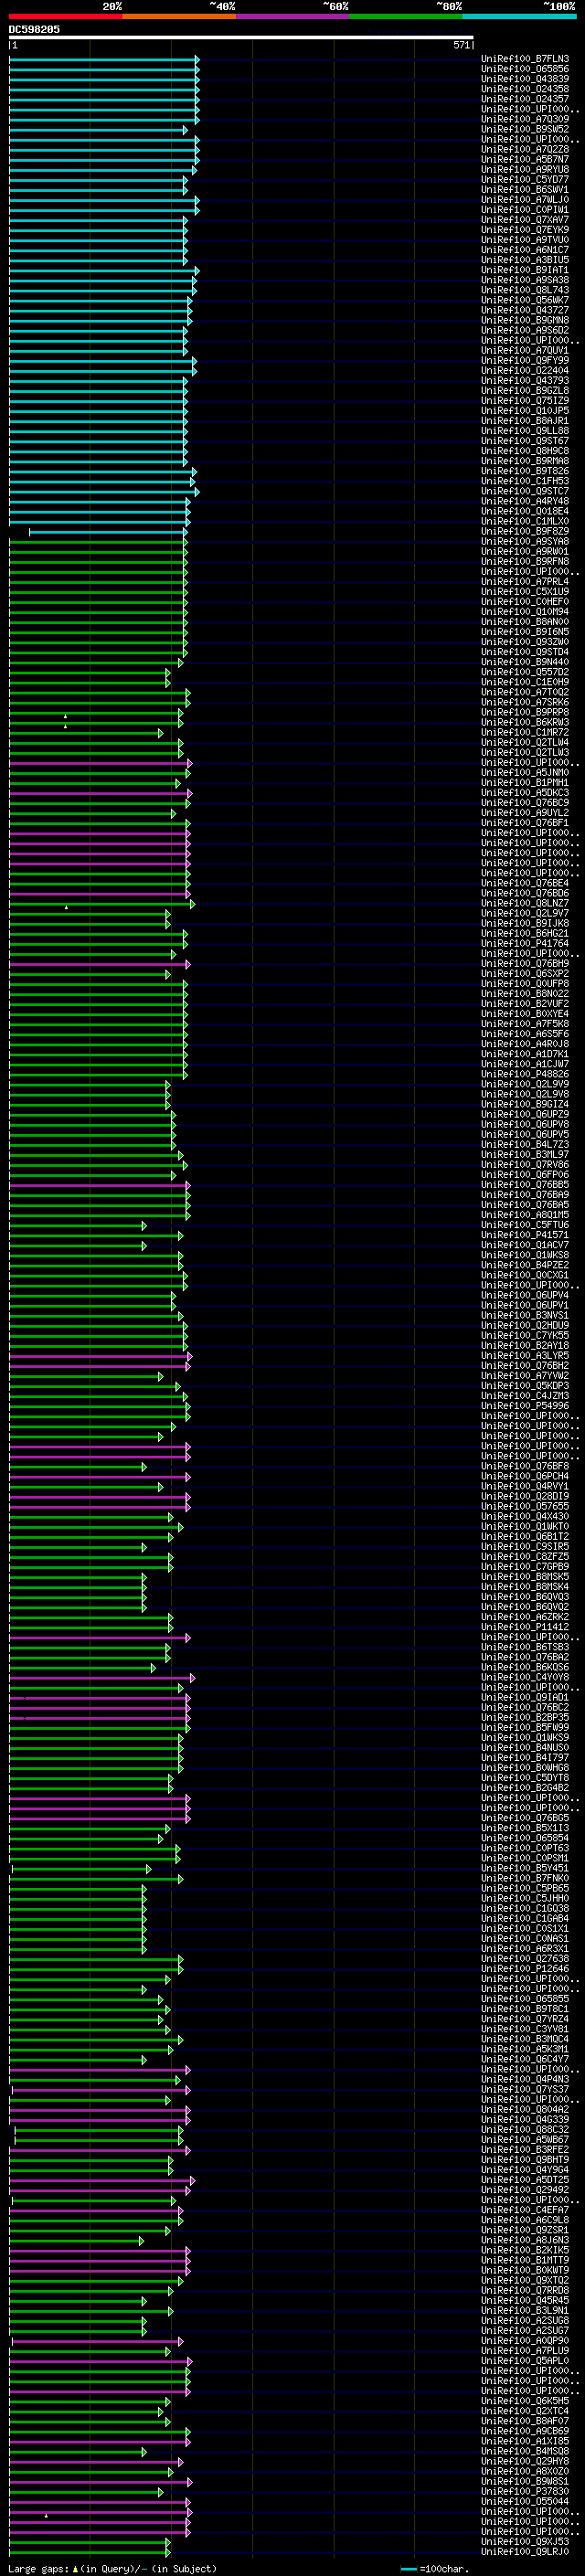Open hit UniRef100_Q43839
The image size is (585, 2576).
(525, 79)
